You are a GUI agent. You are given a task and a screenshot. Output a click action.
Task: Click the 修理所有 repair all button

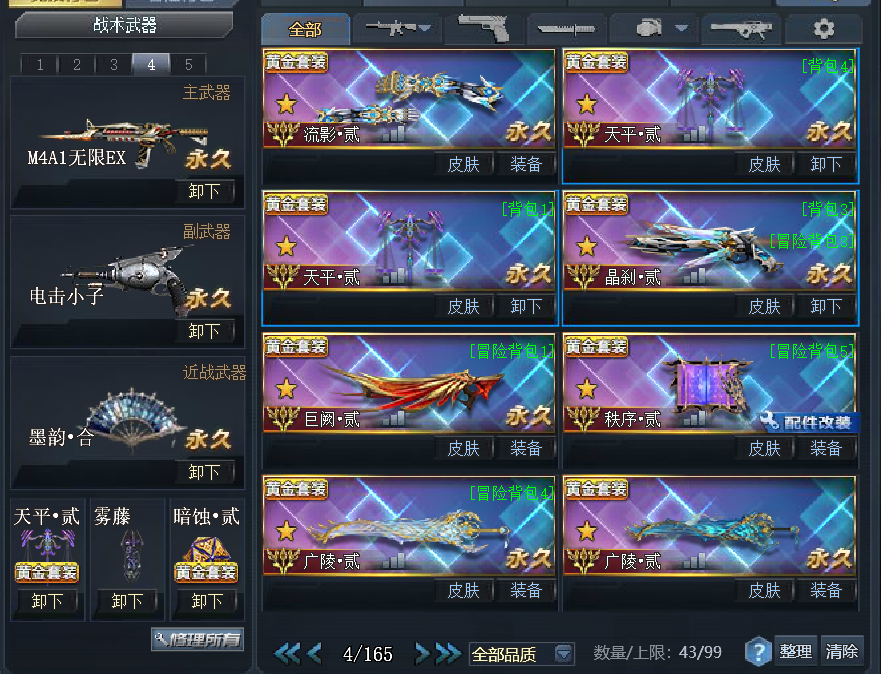click(x=197, y=639)
